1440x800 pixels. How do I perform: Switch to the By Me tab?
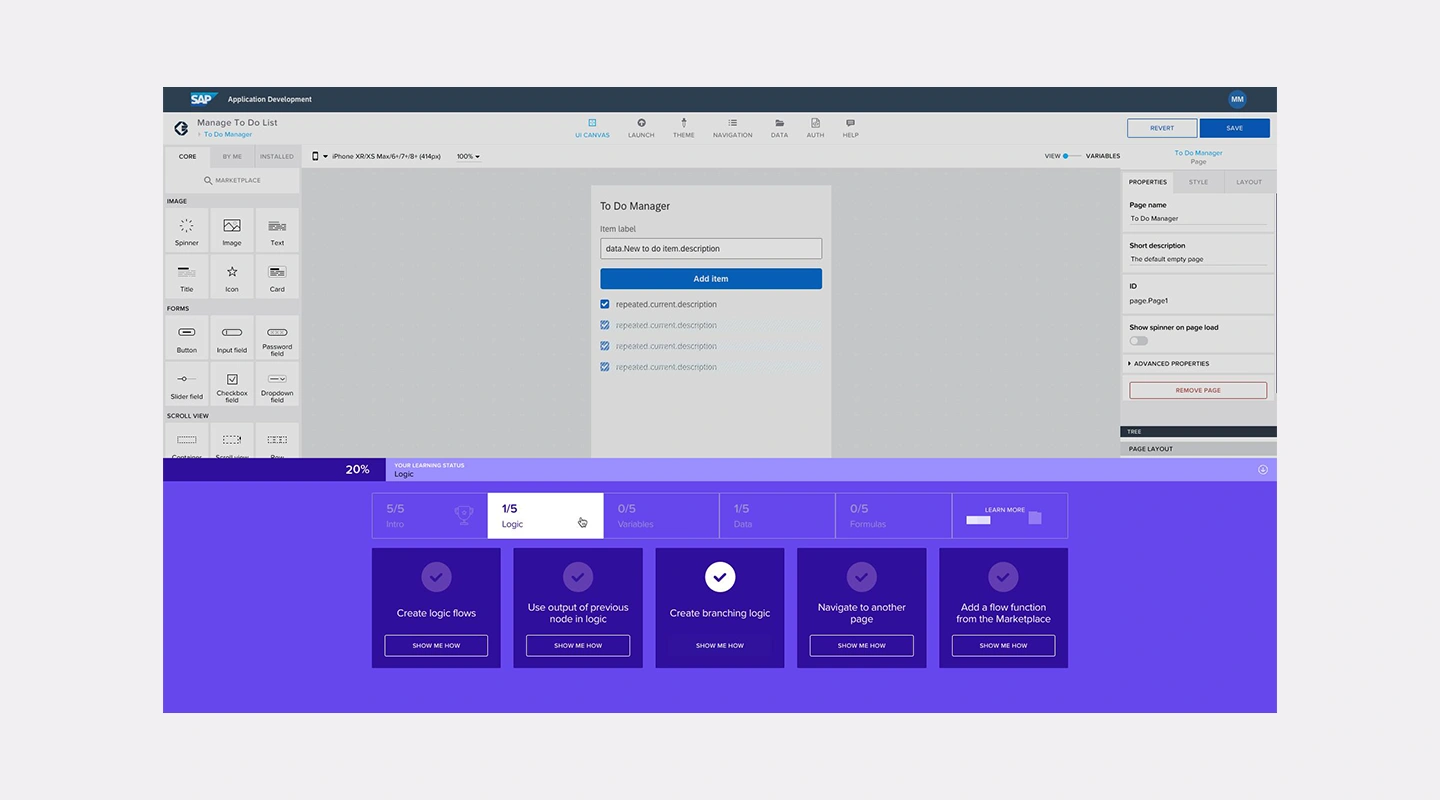pyautogui.click(x=232, y=156)
